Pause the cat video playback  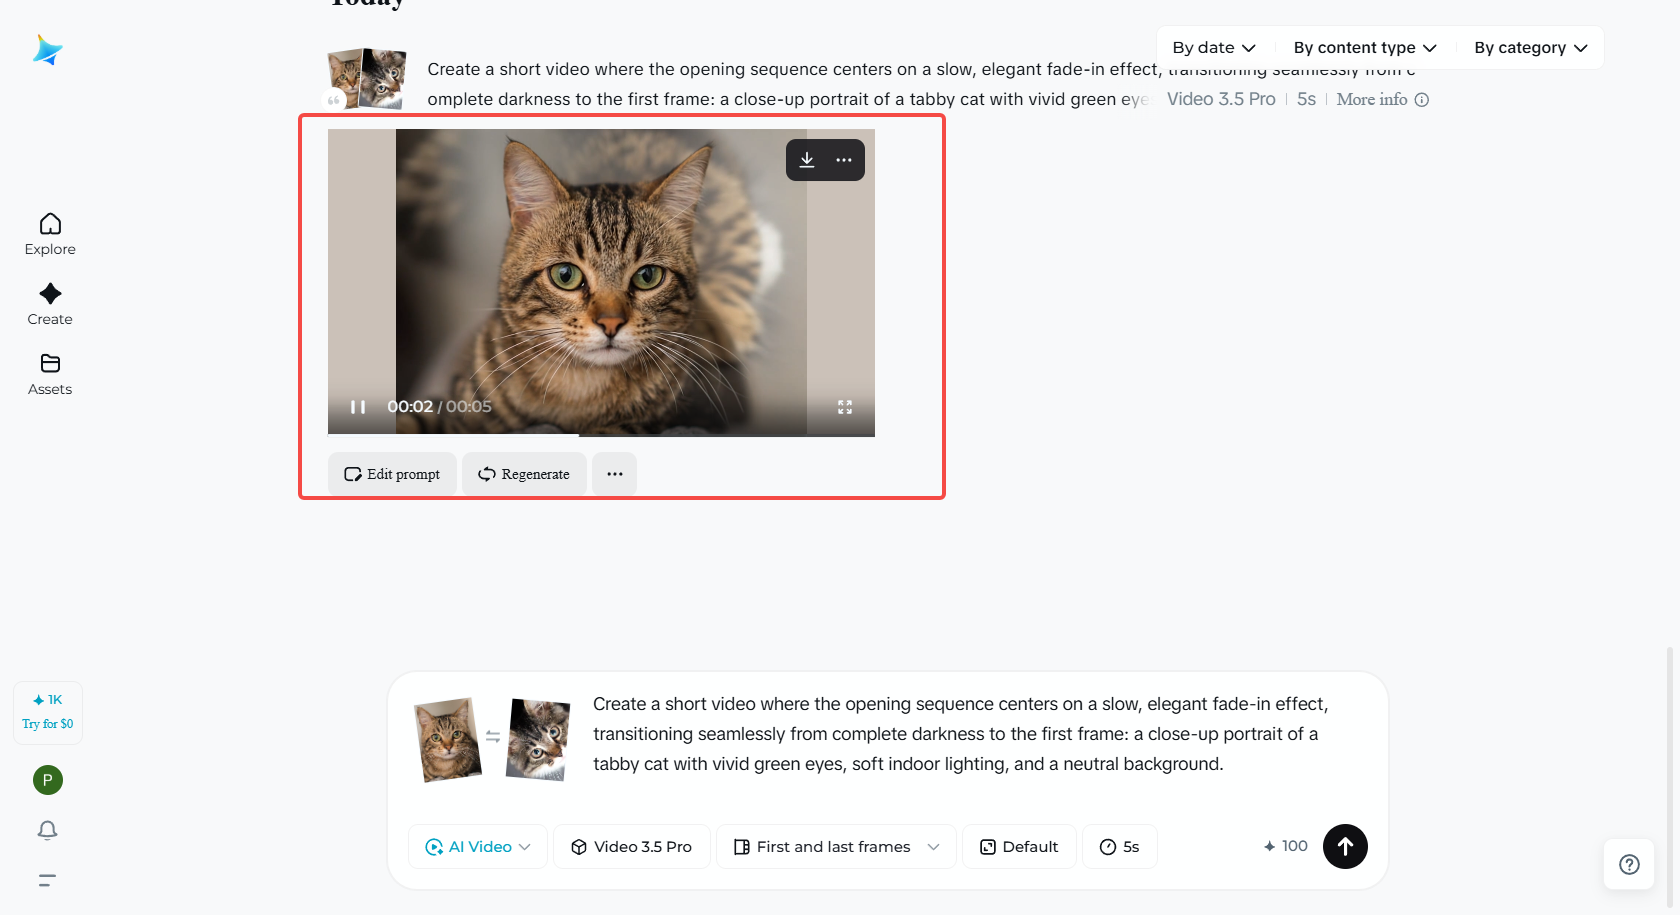click(358, 407)
